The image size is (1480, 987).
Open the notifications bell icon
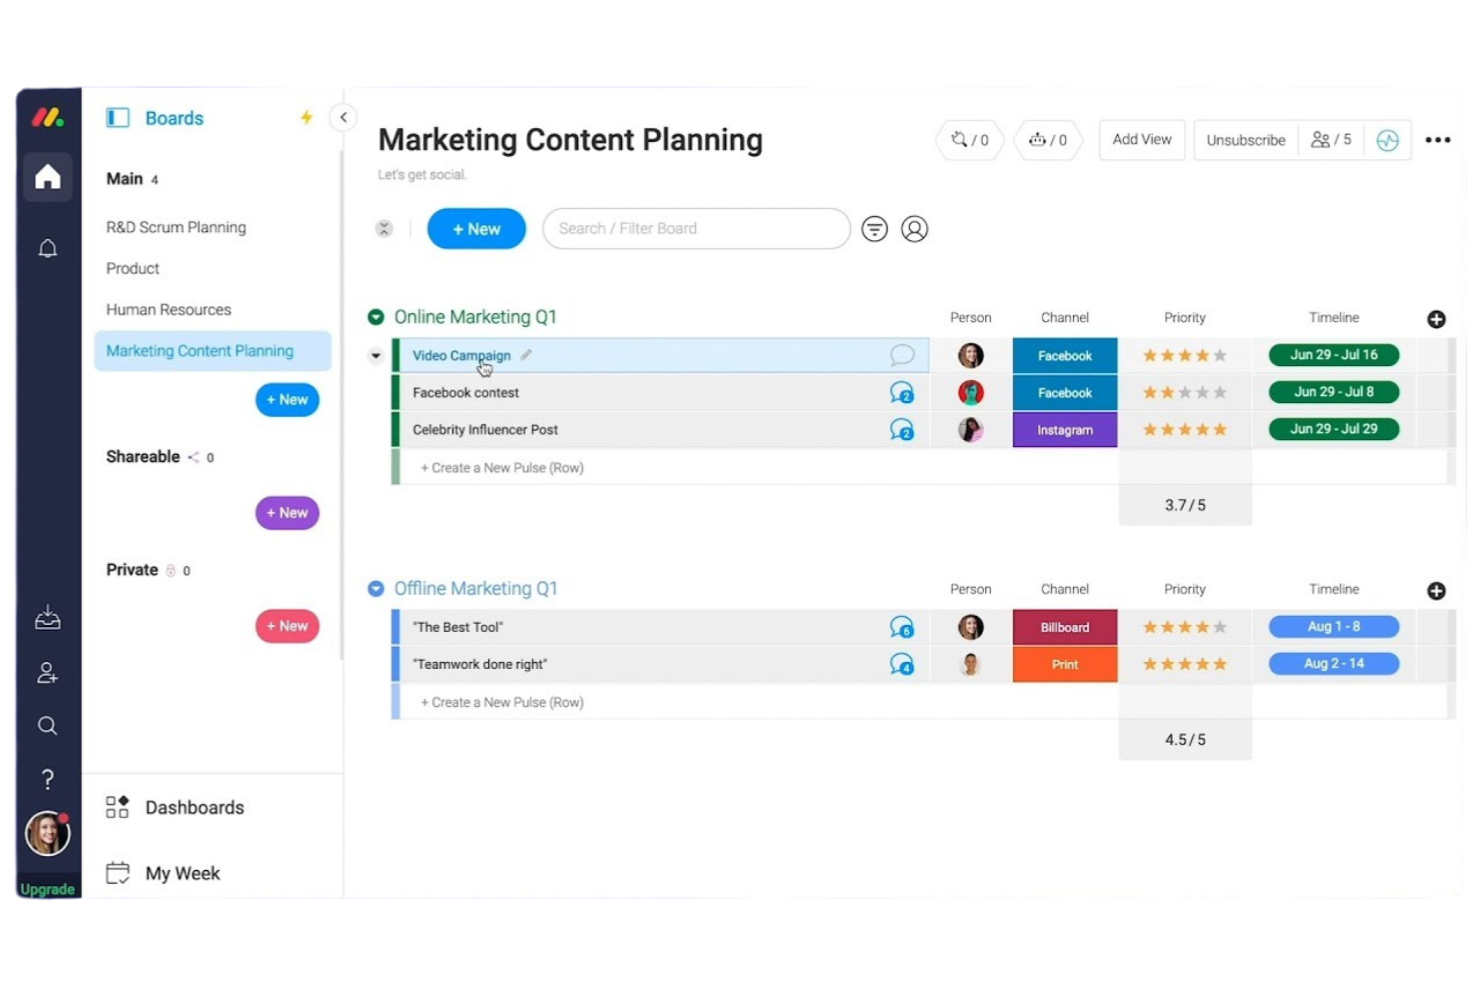coord(47,248)
